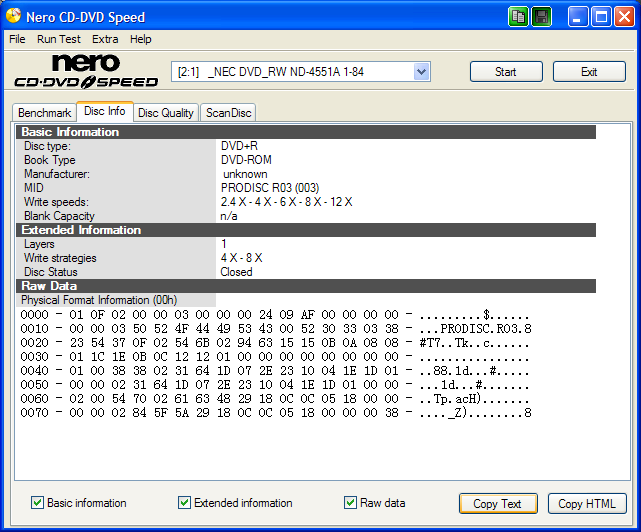The image size is (641, 532).
Task: Click the raw data row 0000
Action: point(275,315)
